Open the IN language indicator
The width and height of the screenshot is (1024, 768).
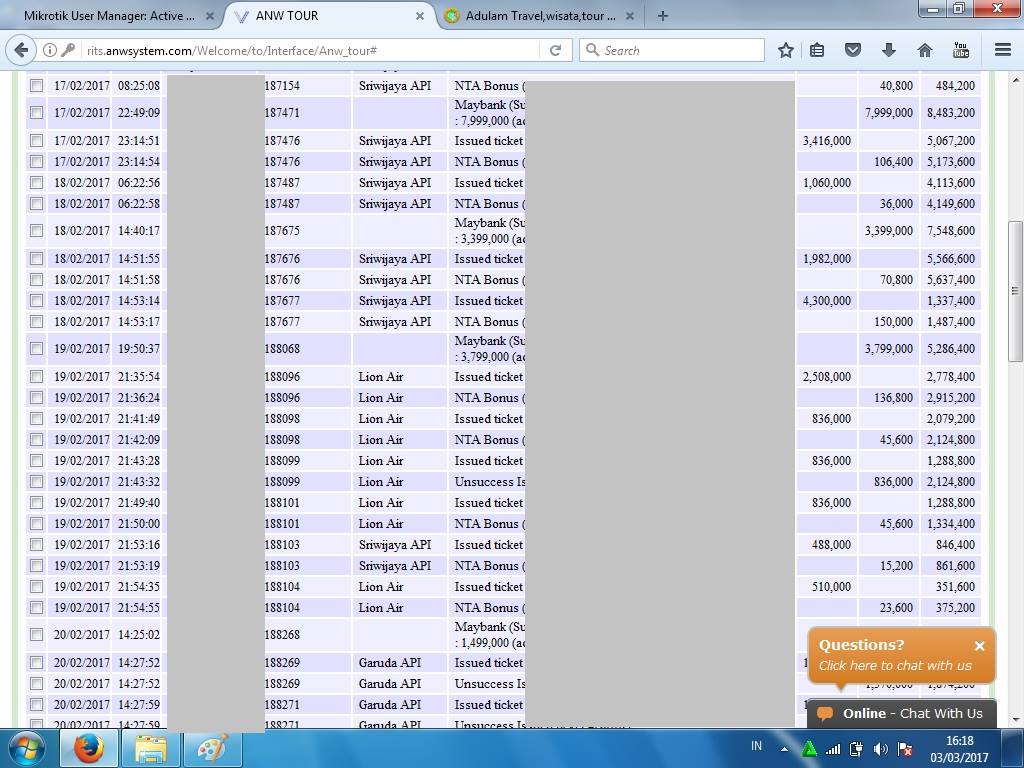coord(756,746)
